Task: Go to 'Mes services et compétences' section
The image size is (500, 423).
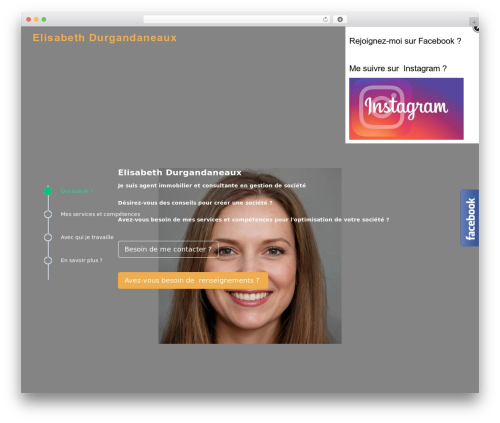Action: pyautogui.click(x=100, y=214)
